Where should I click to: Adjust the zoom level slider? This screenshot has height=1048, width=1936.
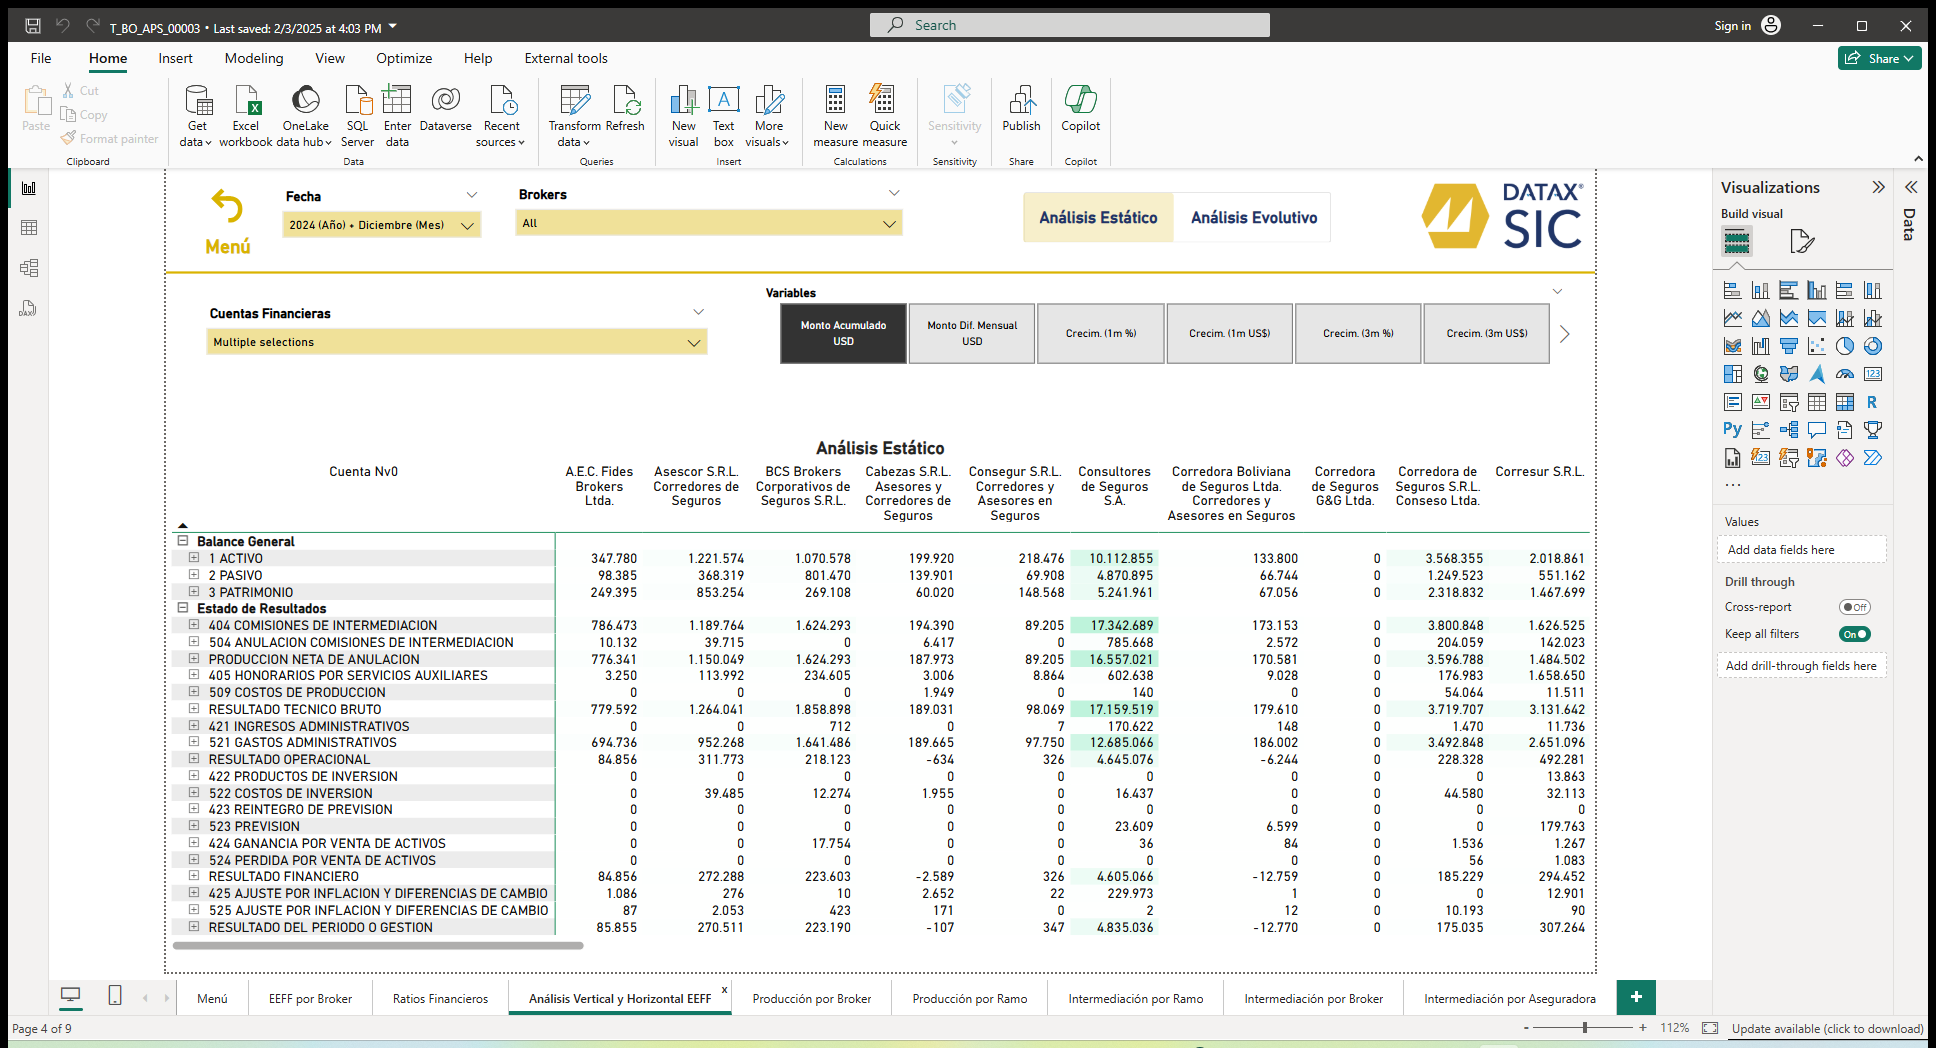(1585, 1027)
